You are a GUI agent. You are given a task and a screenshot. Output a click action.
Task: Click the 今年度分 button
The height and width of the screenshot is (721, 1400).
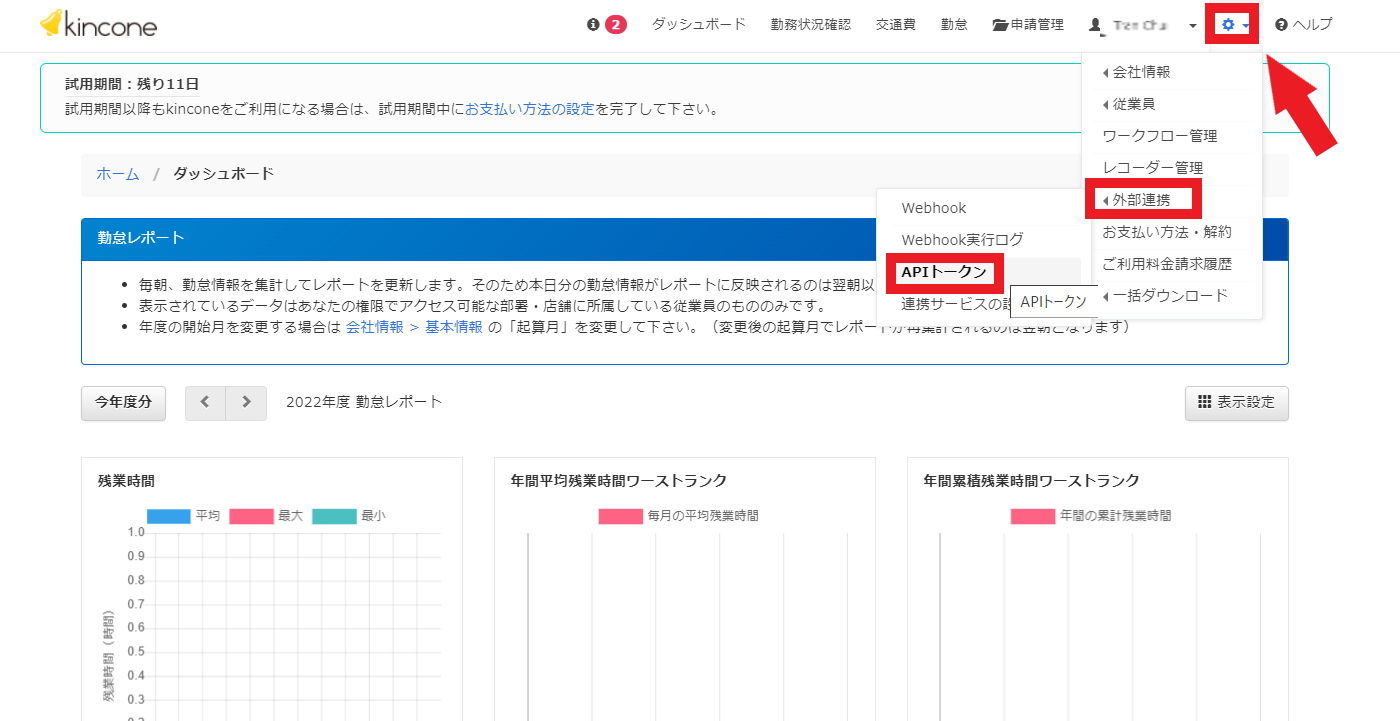tap(123, 402)
